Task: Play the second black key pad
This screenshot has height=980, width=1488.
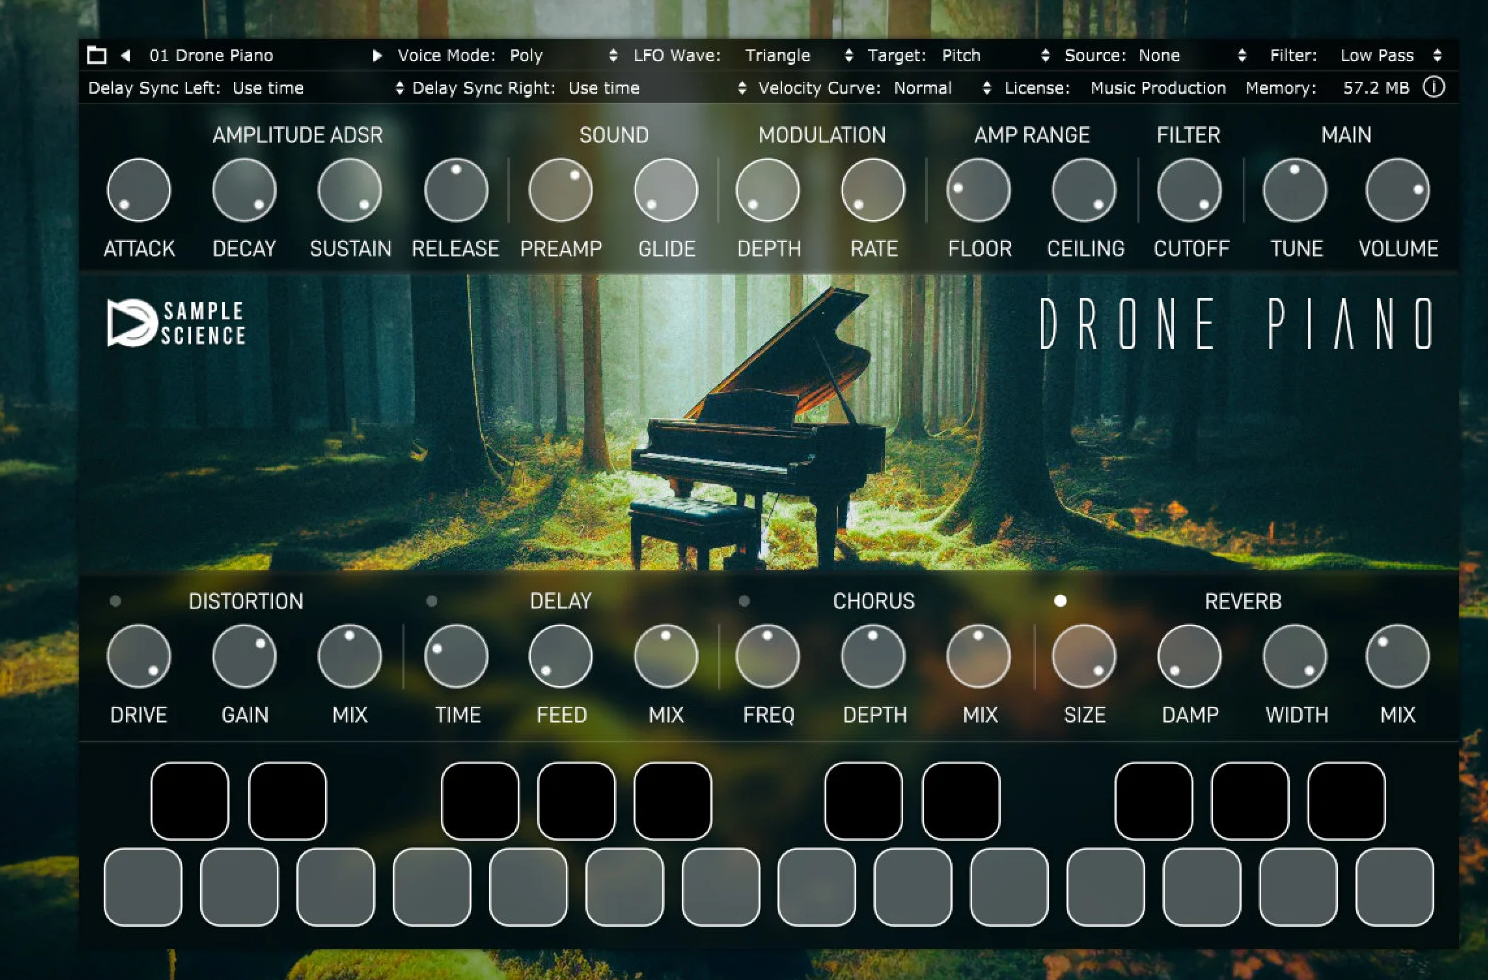Action: tap(287, 801)
